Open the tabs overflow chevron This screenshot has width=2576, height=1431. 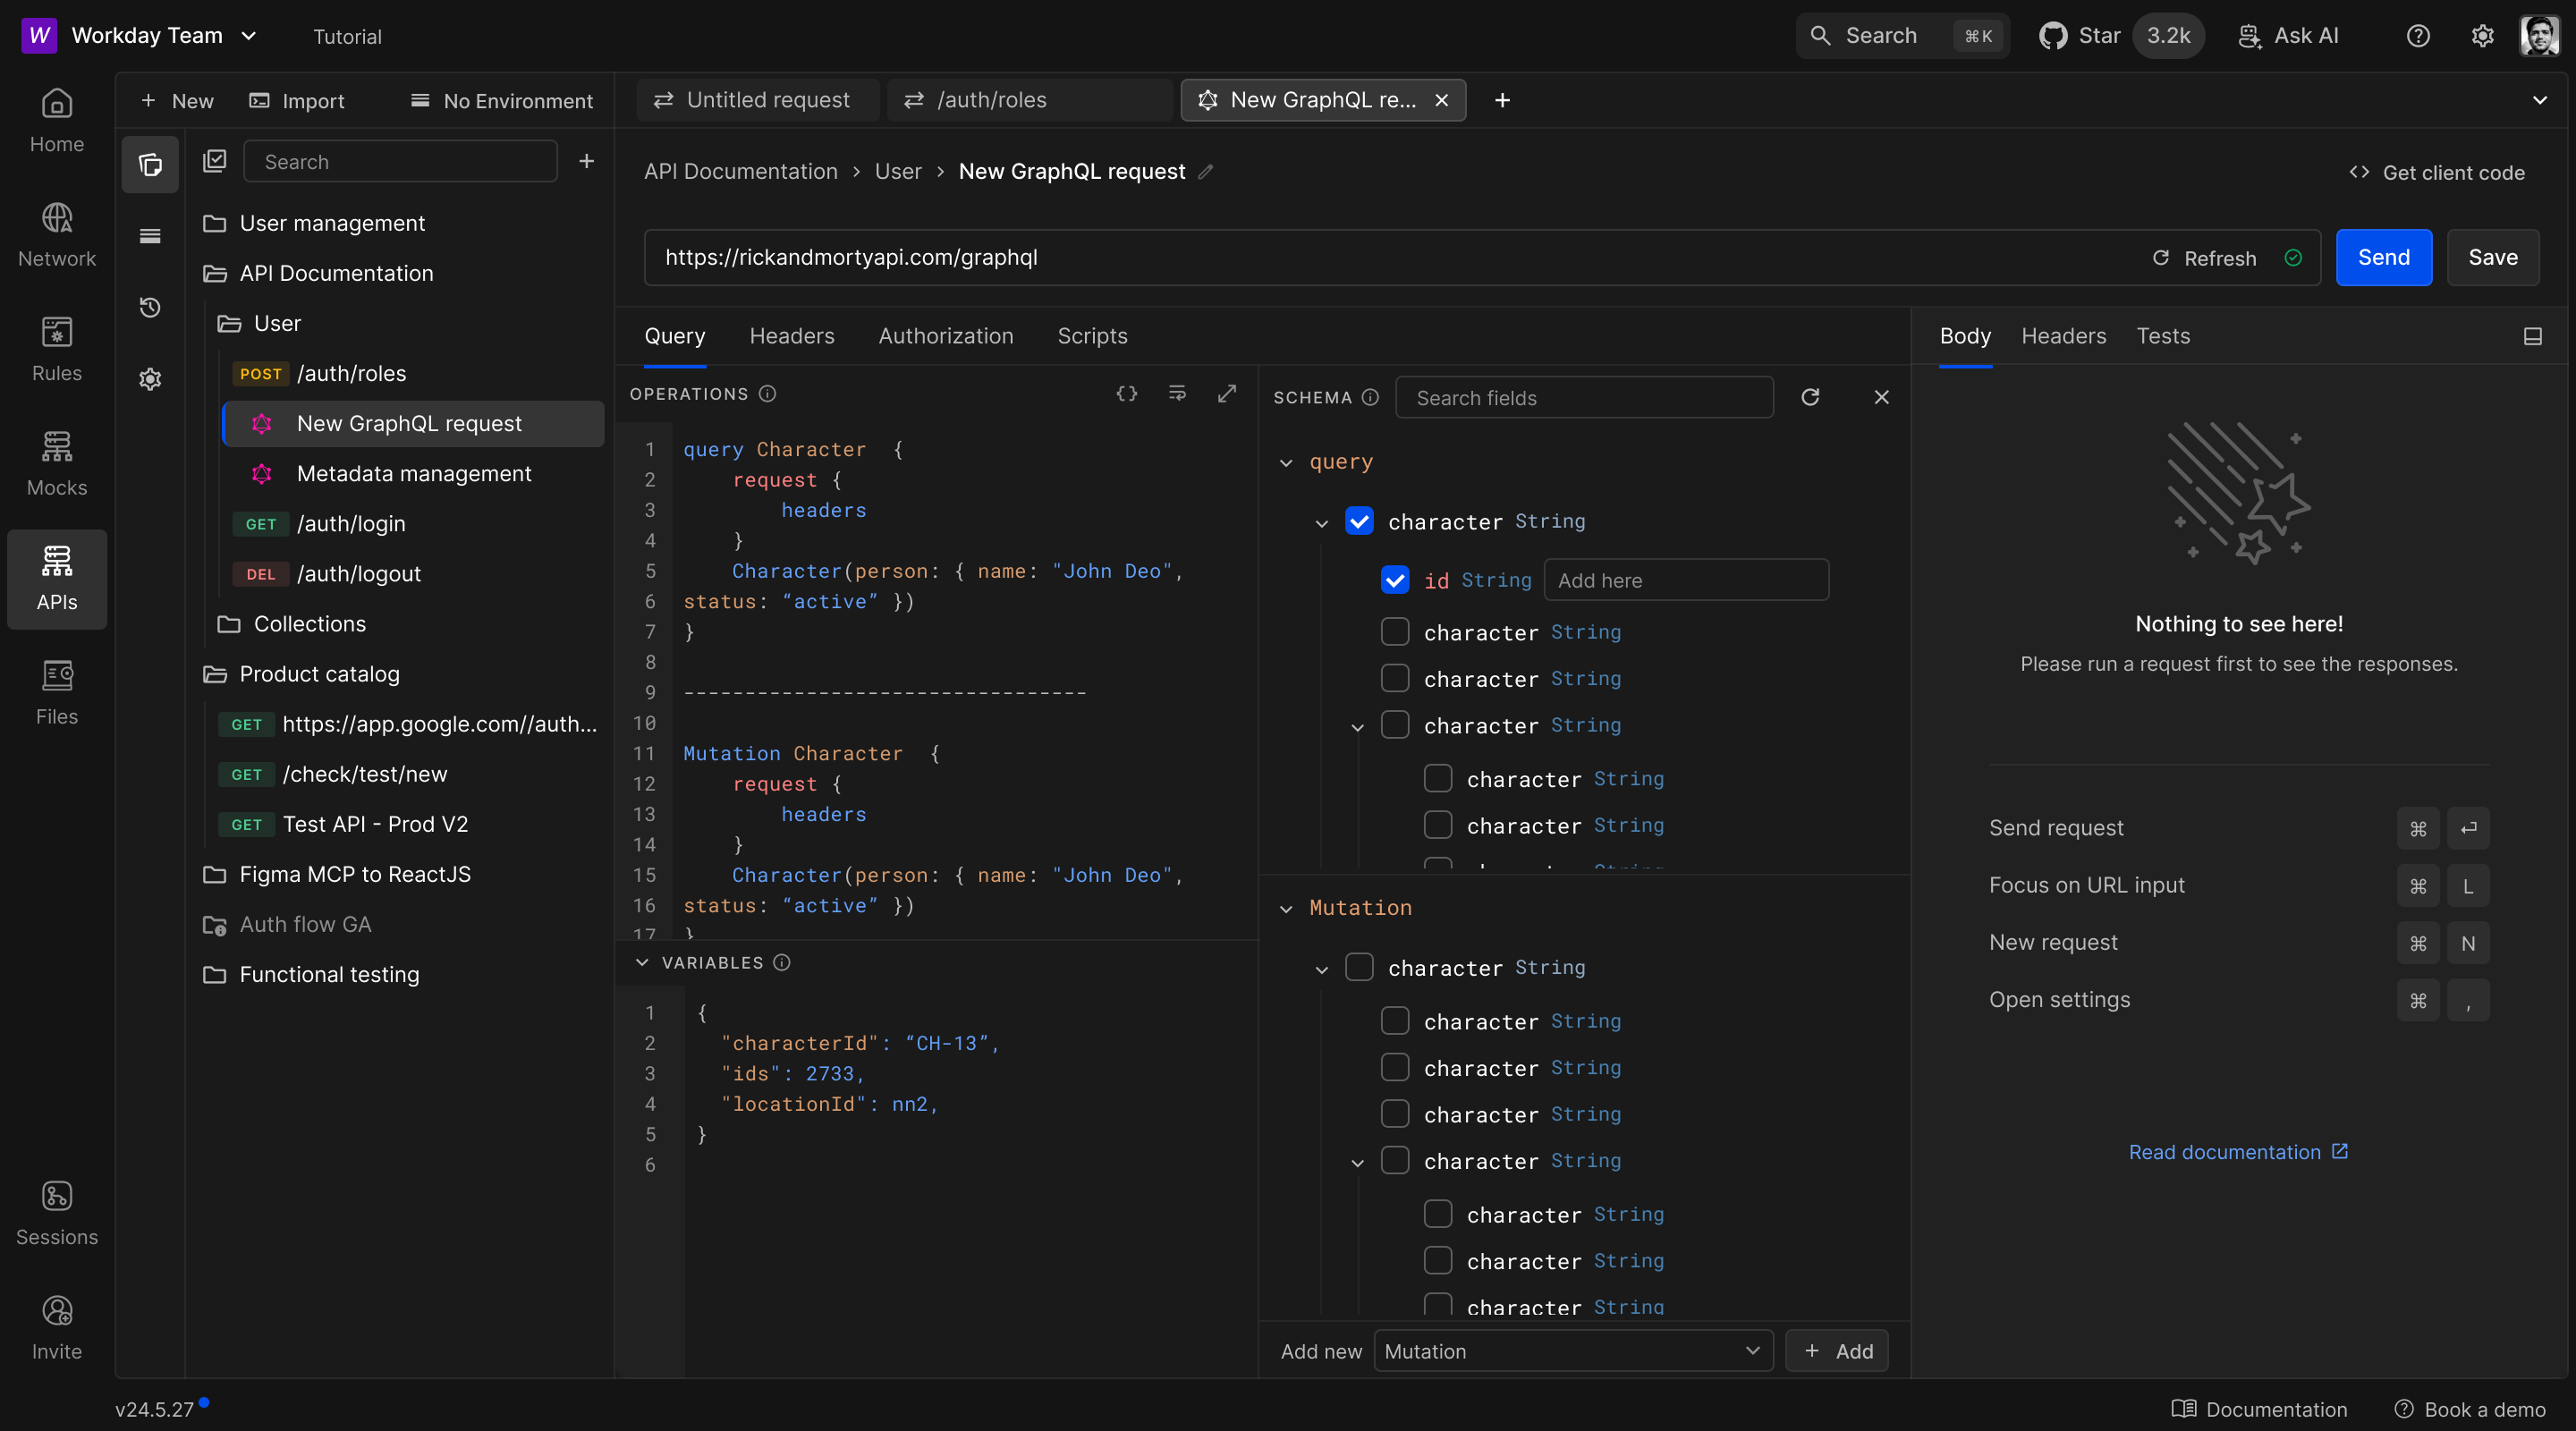(x=2540, y=100)
